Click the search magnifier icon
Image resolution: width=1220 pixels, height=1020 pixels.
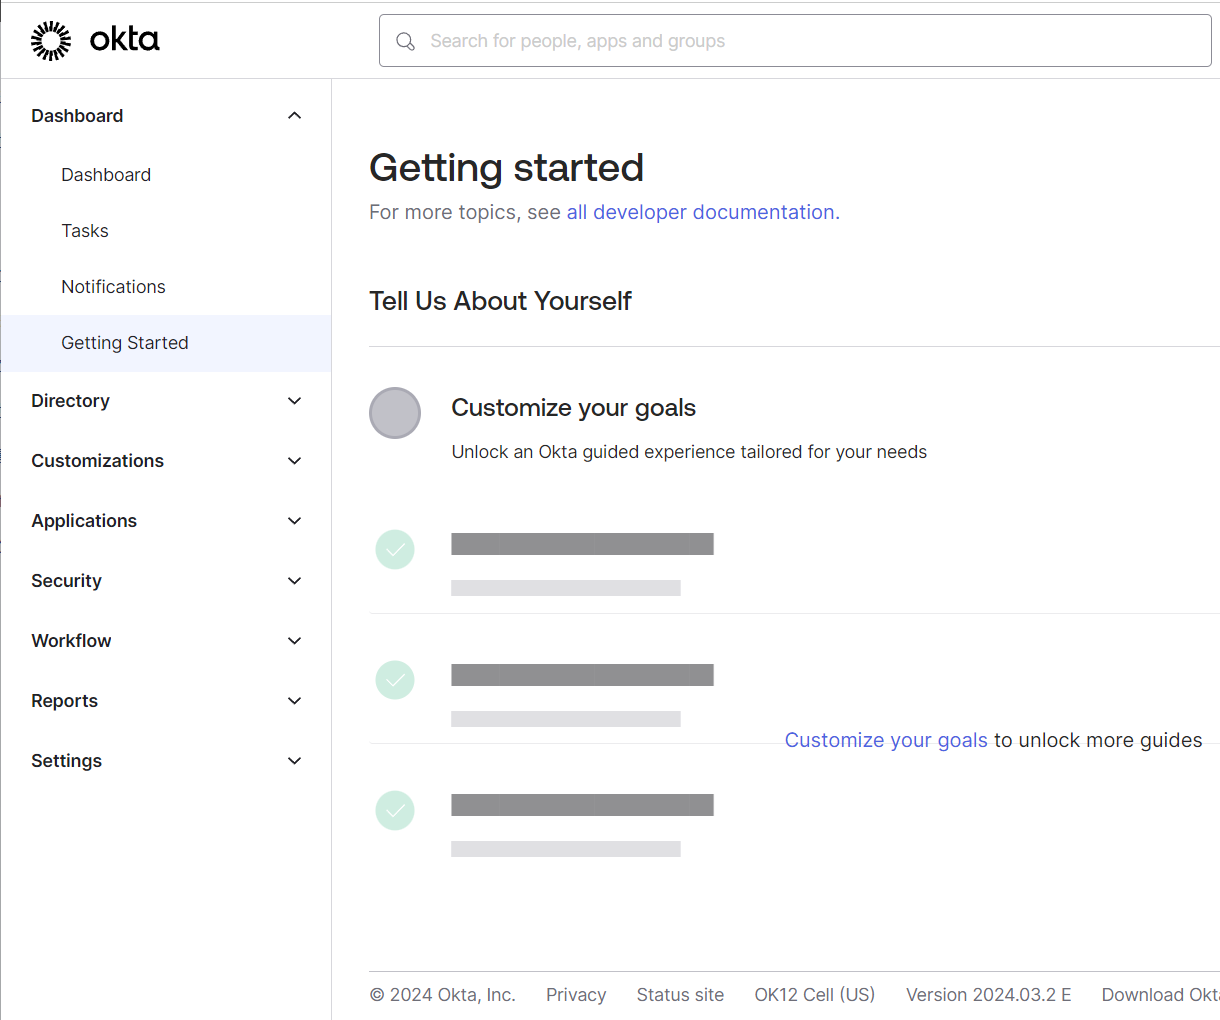405,41
